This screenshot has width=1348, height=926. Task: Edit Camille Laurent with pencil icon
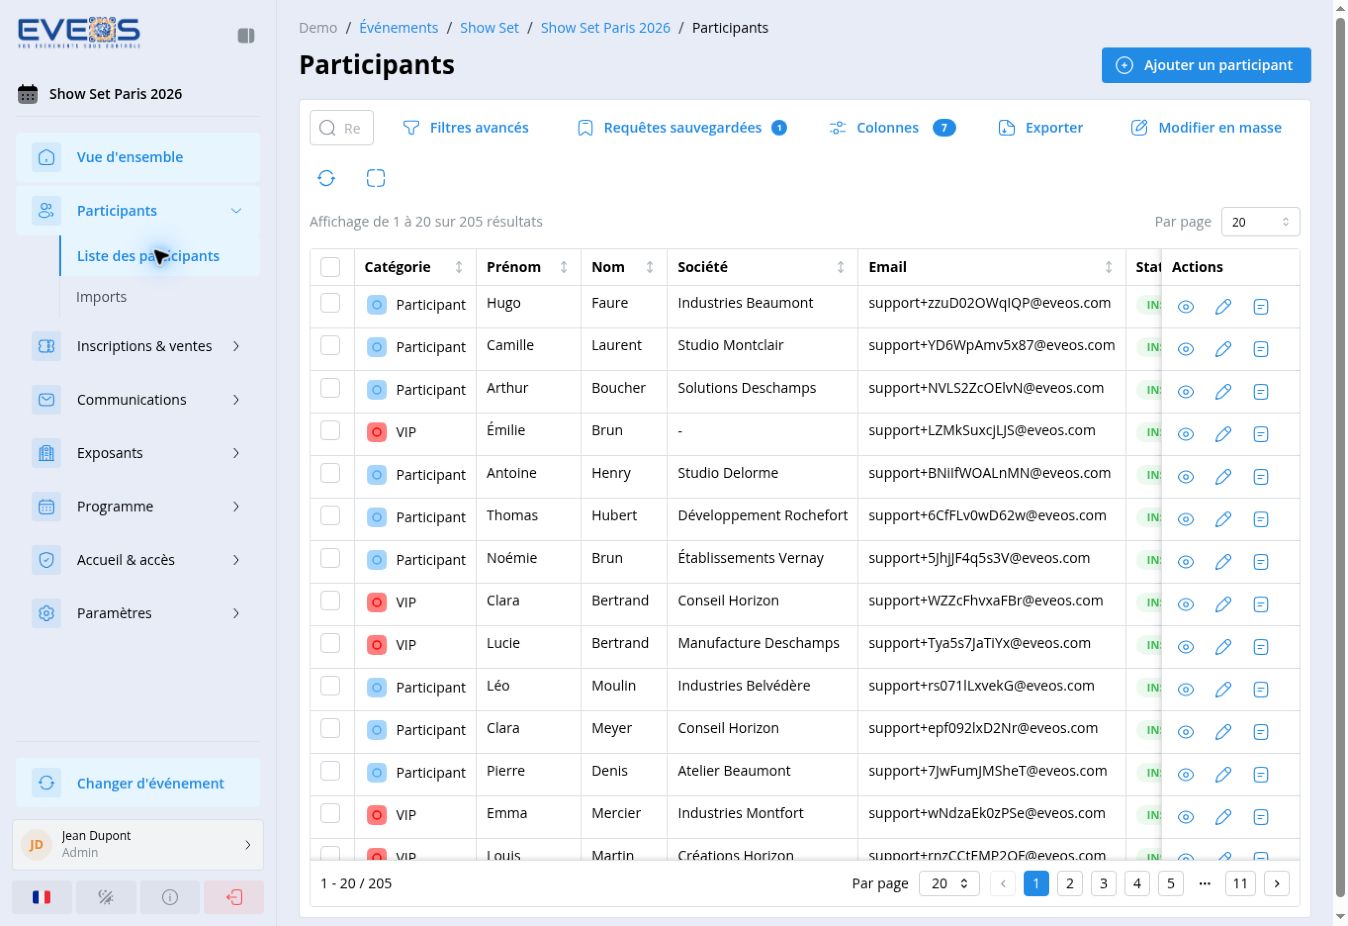point(1223,349)
